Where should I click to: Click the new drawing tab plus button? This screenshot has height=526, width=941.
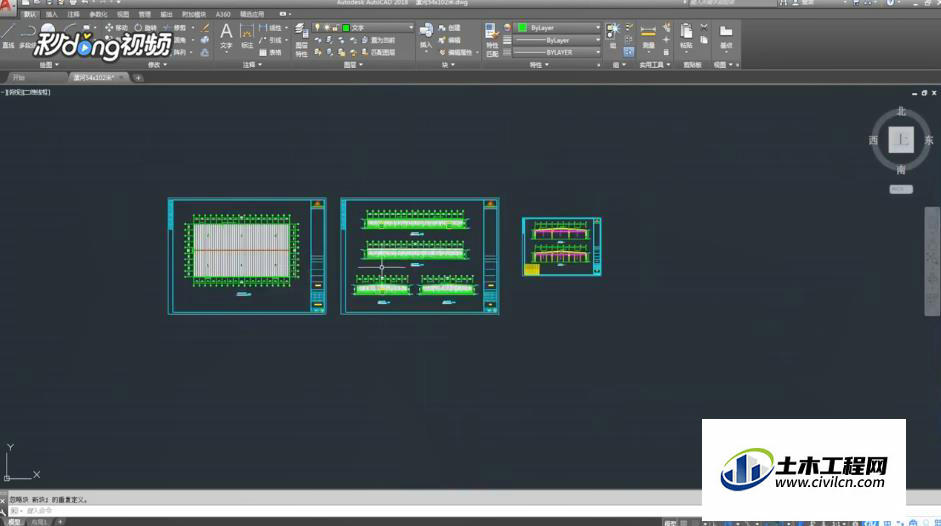click(138, 77)
